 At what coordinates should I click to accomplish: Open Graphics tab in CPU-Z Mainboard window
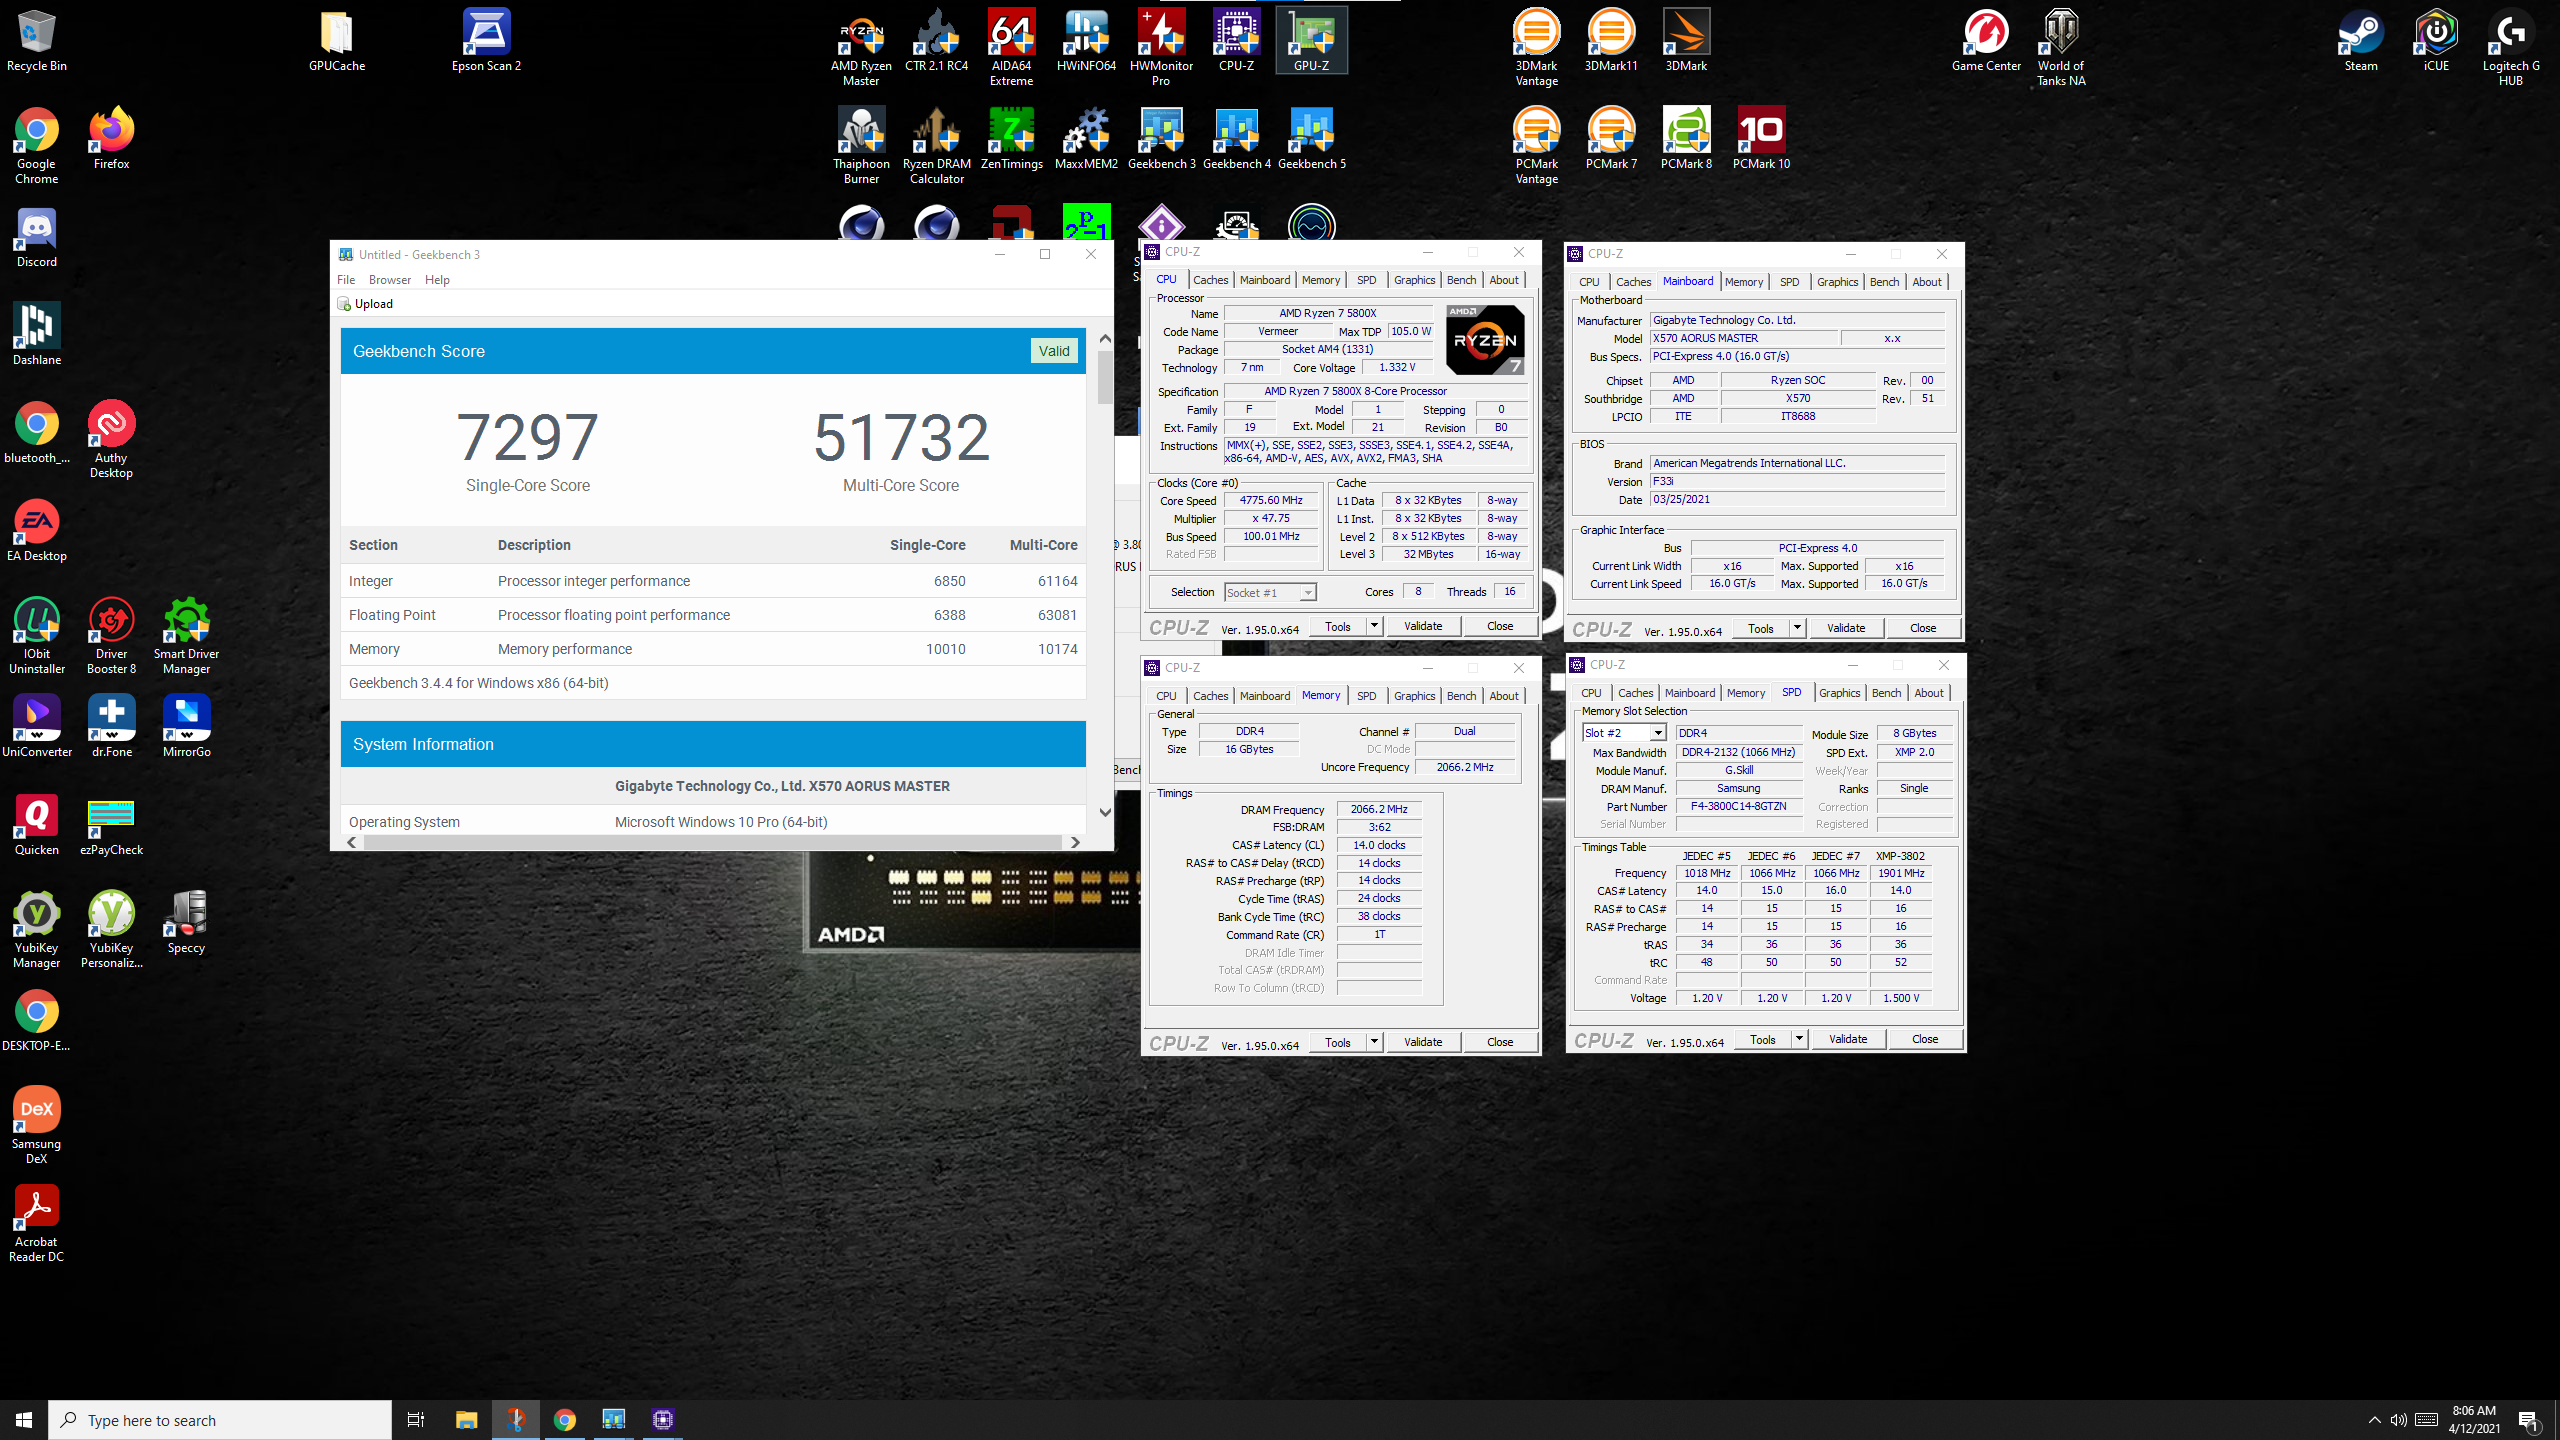click(x=1837, y=282)
